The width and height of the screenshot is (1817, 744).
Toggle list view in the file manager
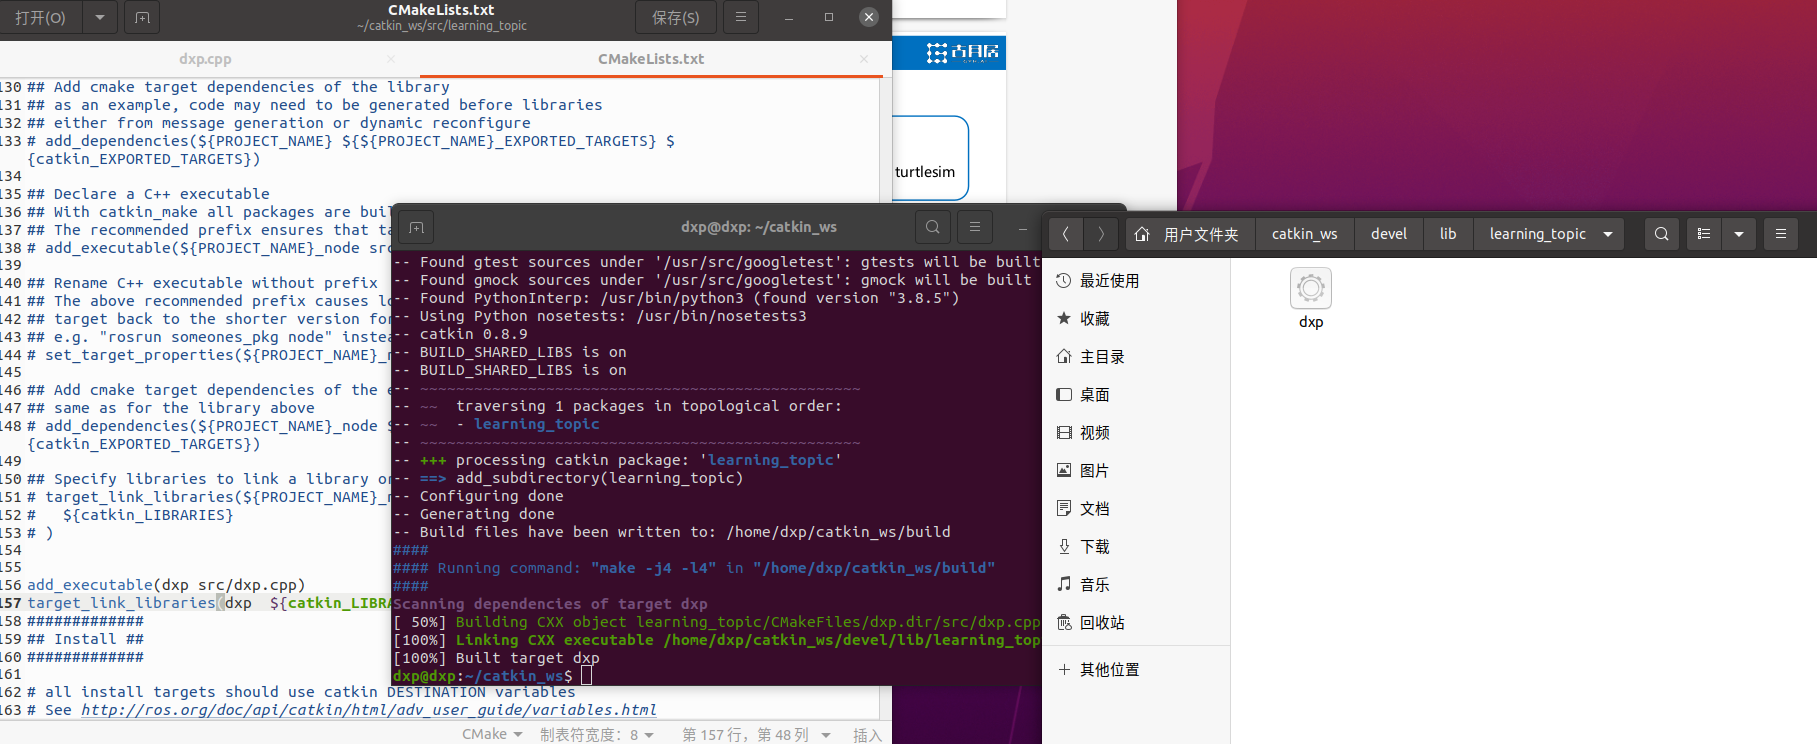tap(1704, 234)
